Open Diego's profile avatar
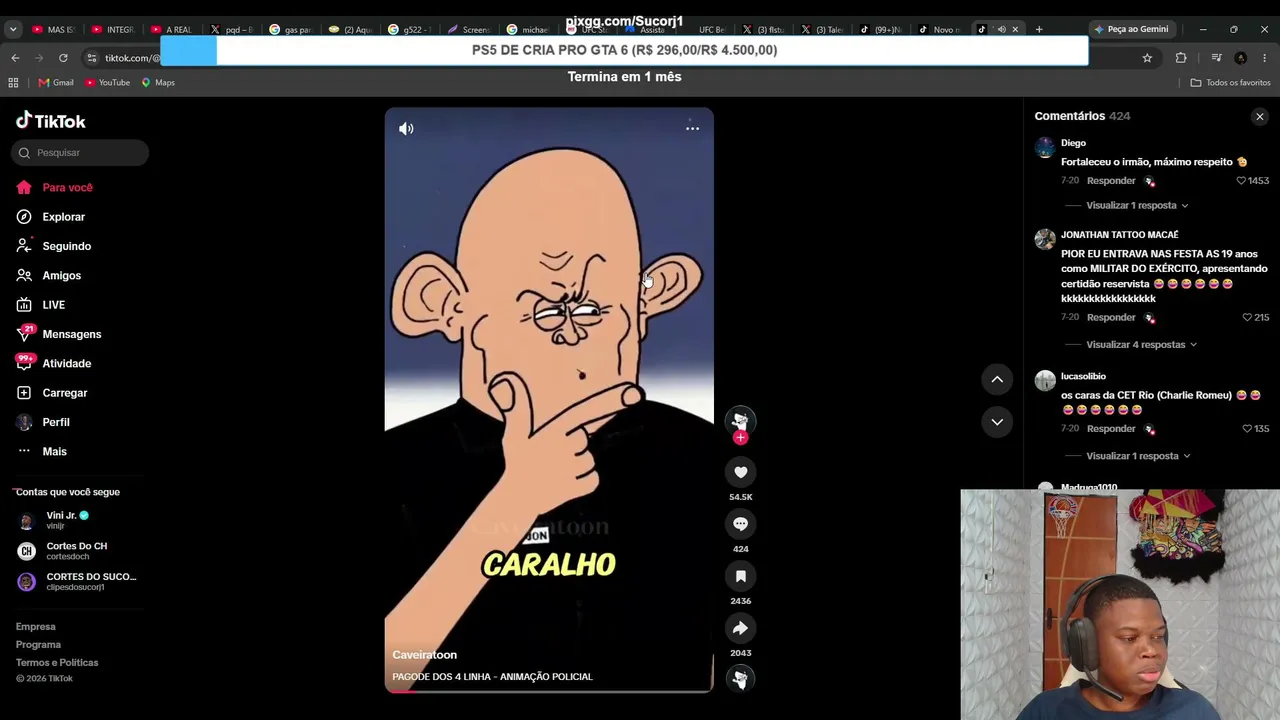Screen dimensions: 1280x720 pos(1045,148)
